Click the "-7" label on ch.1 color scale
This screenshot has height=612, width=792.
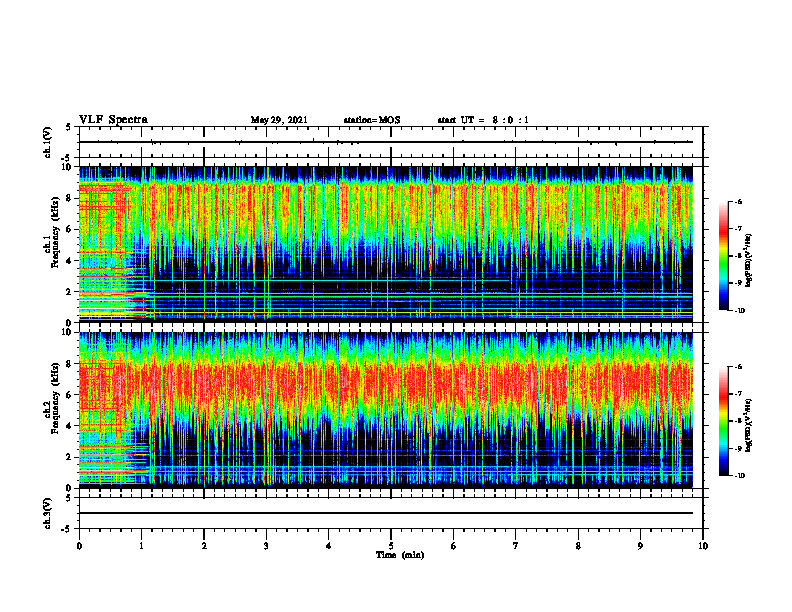pyautogui.click(x=738, y=229)
